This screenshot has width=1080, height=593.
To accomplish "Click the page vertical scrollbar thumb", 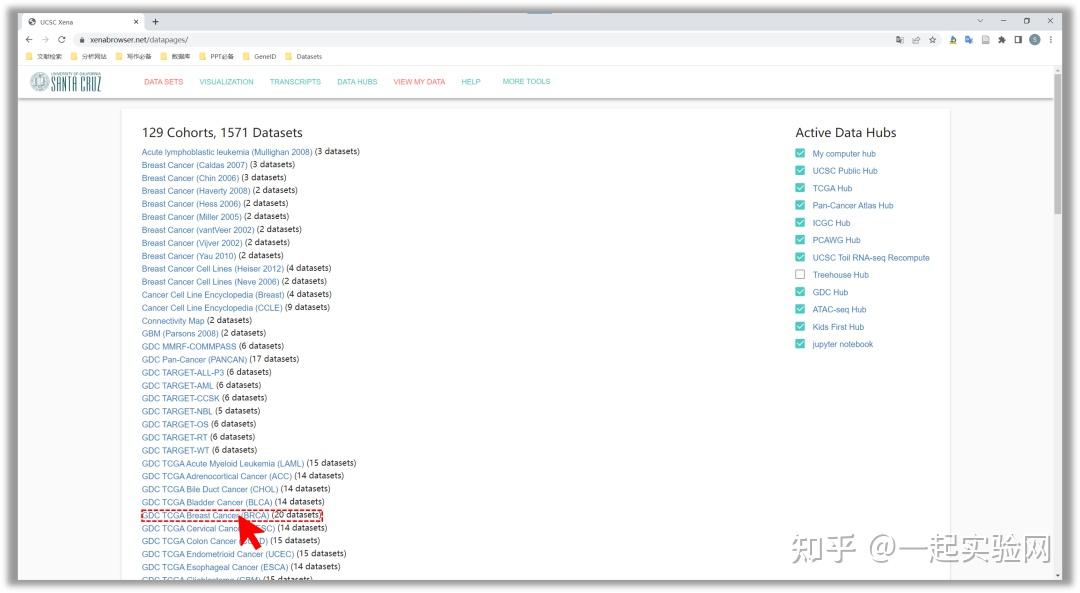I will (x=1057, y=143).
